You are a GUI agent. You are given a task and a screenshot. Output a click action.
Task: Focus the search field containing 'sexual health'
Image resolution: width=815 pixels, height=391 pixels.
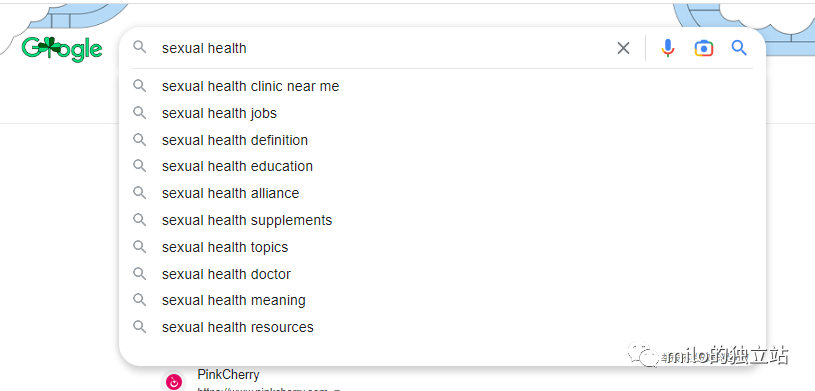[385, 48]
